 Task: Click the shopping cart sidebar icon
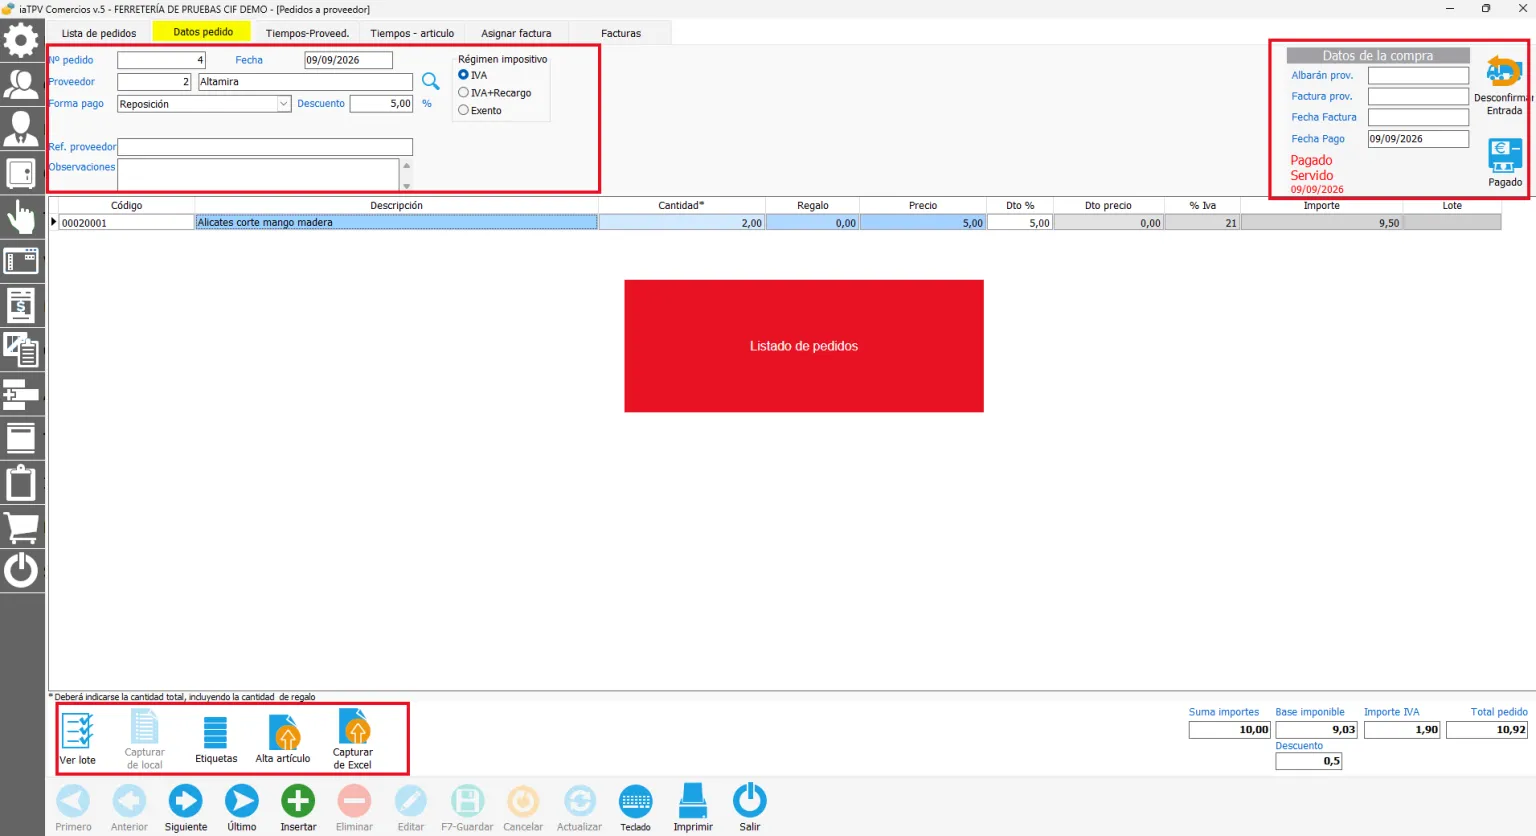coord(21,526)
